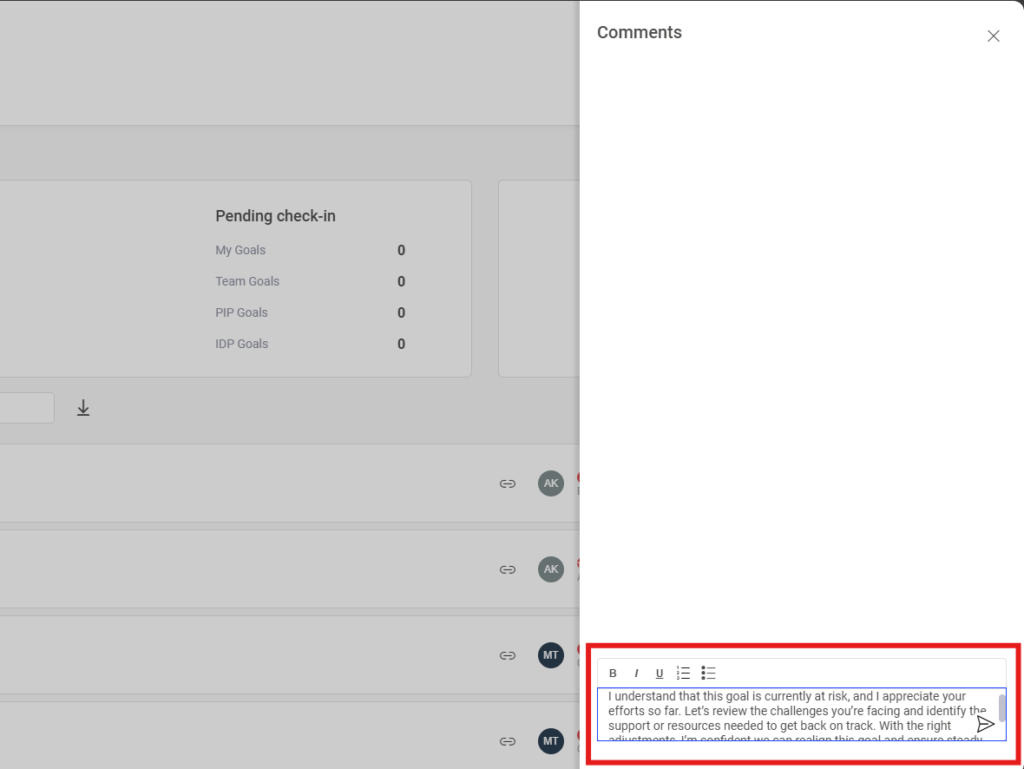The width and height of the screenshot is (1024, 769).
Task: Click the AK avatar in the second goal row
Action: click(x=551, y=569)
